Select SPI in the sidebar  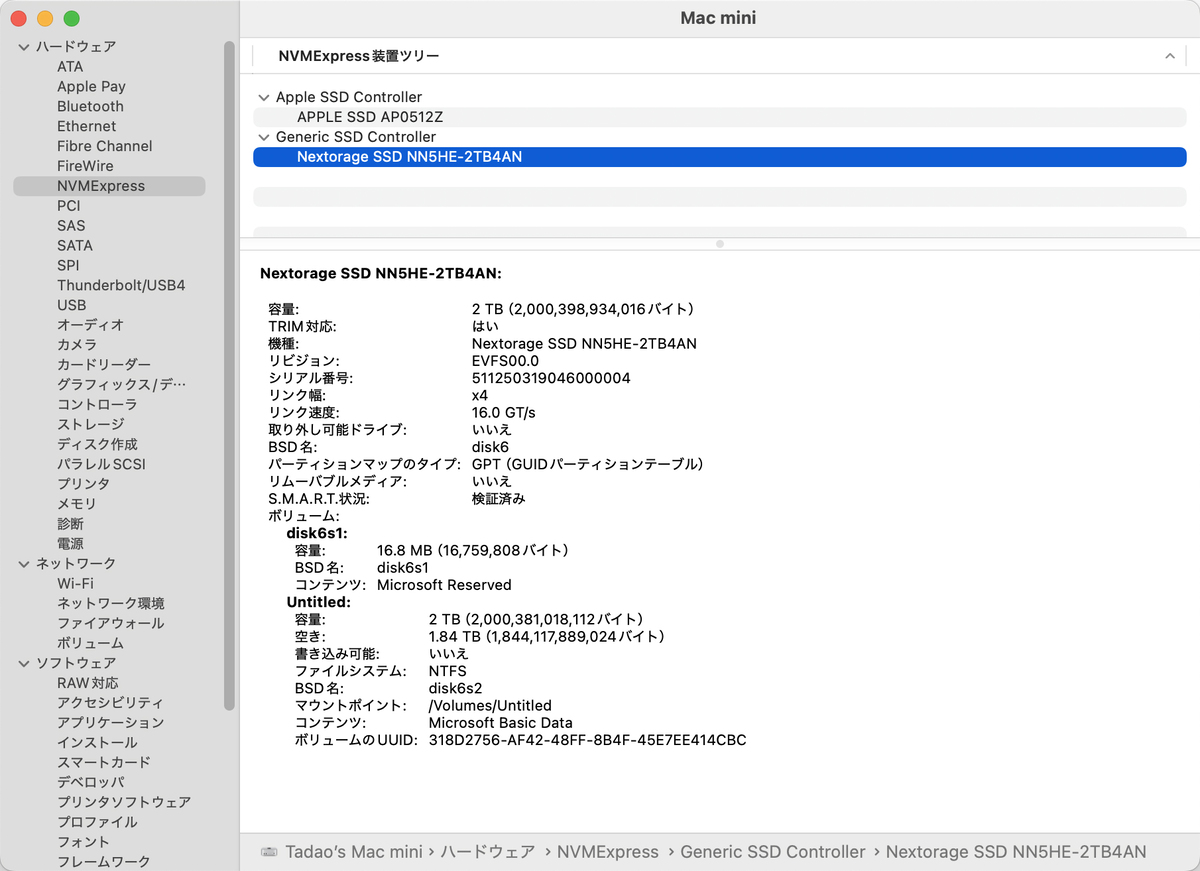click(x=68, y=266)
